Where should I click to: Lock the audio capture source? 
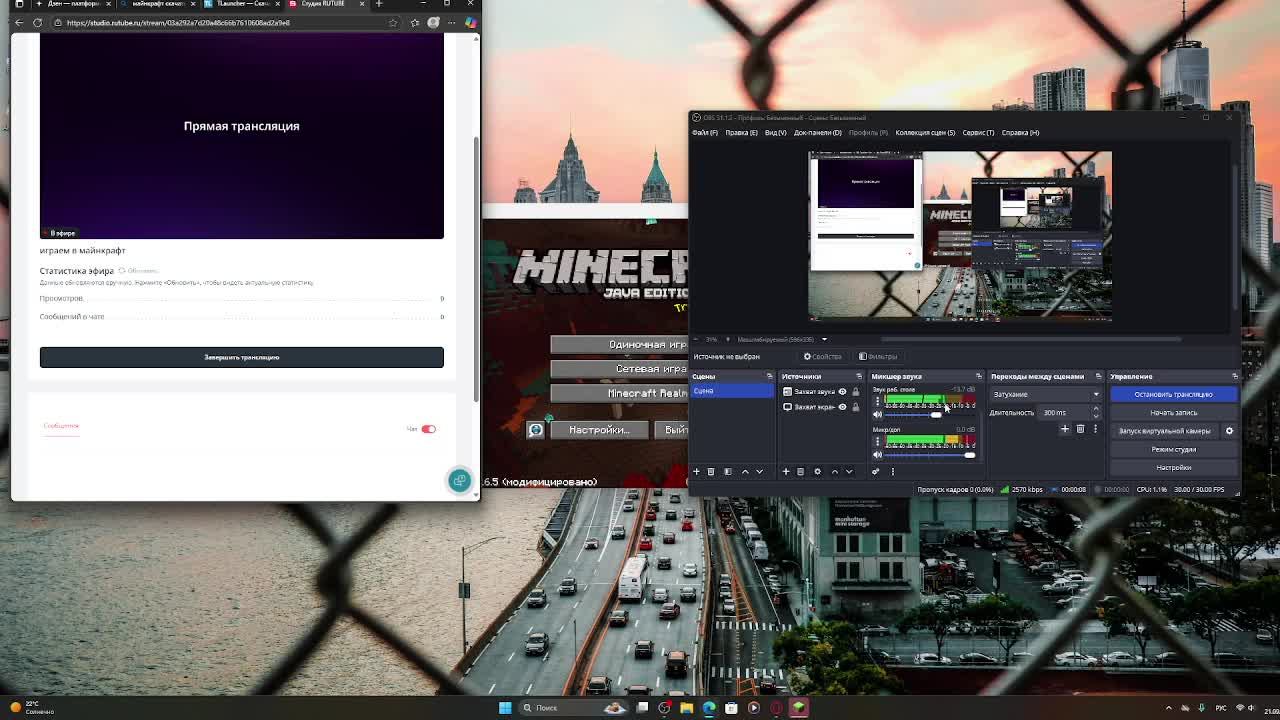click(x=855, y=392)
